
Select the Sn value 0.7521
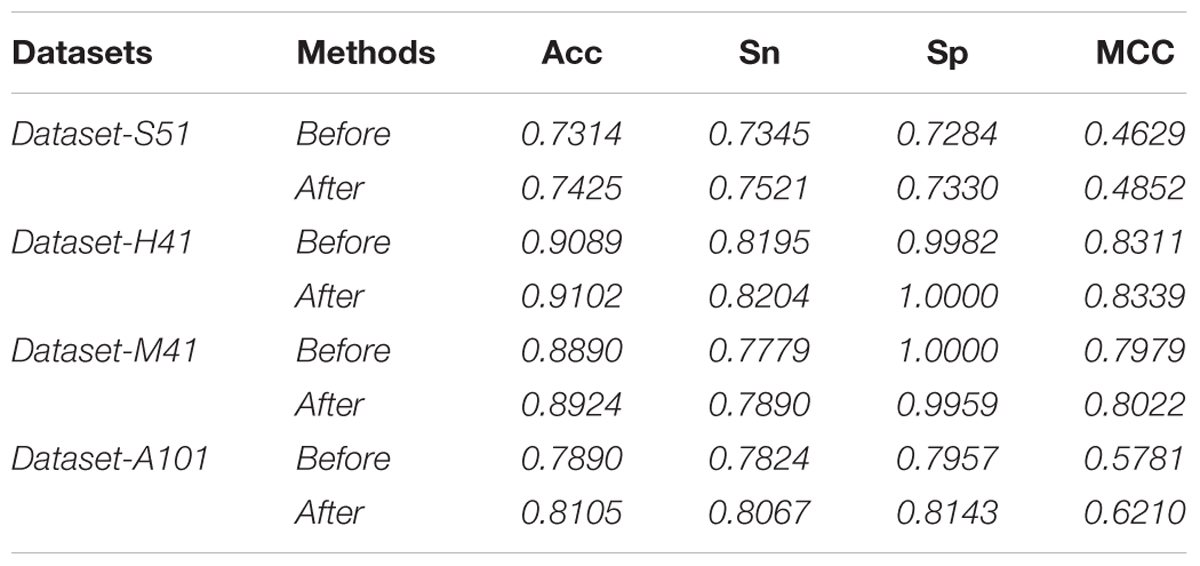click(x=759, y=188)
